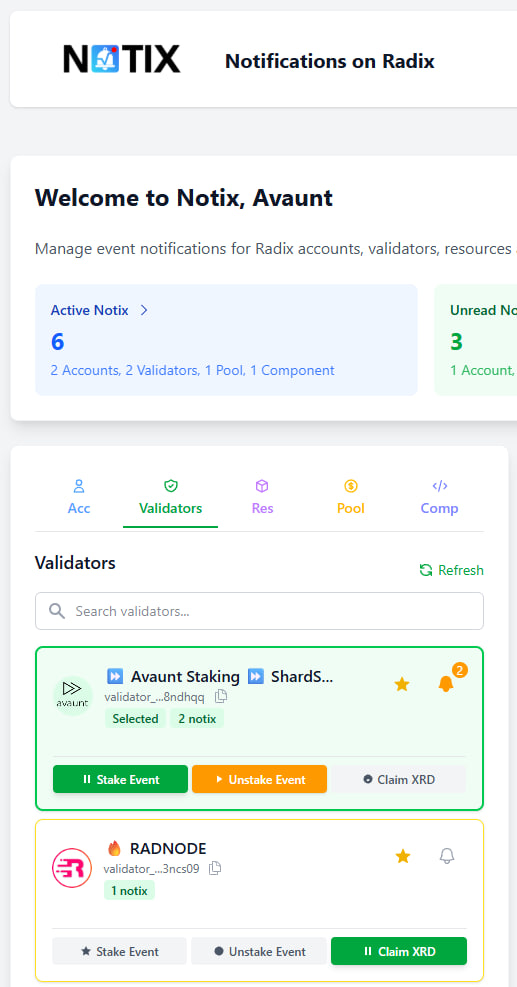Image resolution: width=517 pixels, height=987 pixels.
Task: Copy RADNODE validator address
Action: point(215,869)
